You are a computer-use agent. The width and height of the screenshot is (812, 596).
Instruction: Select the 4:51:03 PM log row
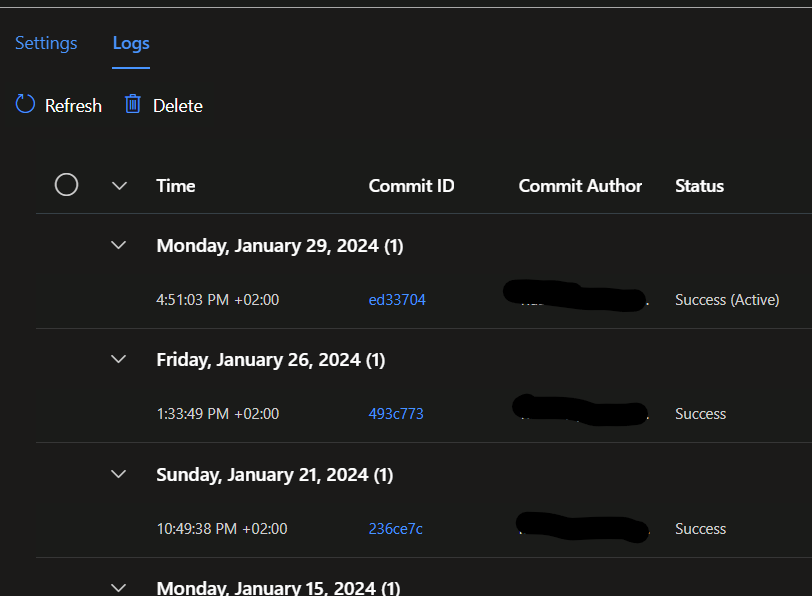click(x=218, y=300)
